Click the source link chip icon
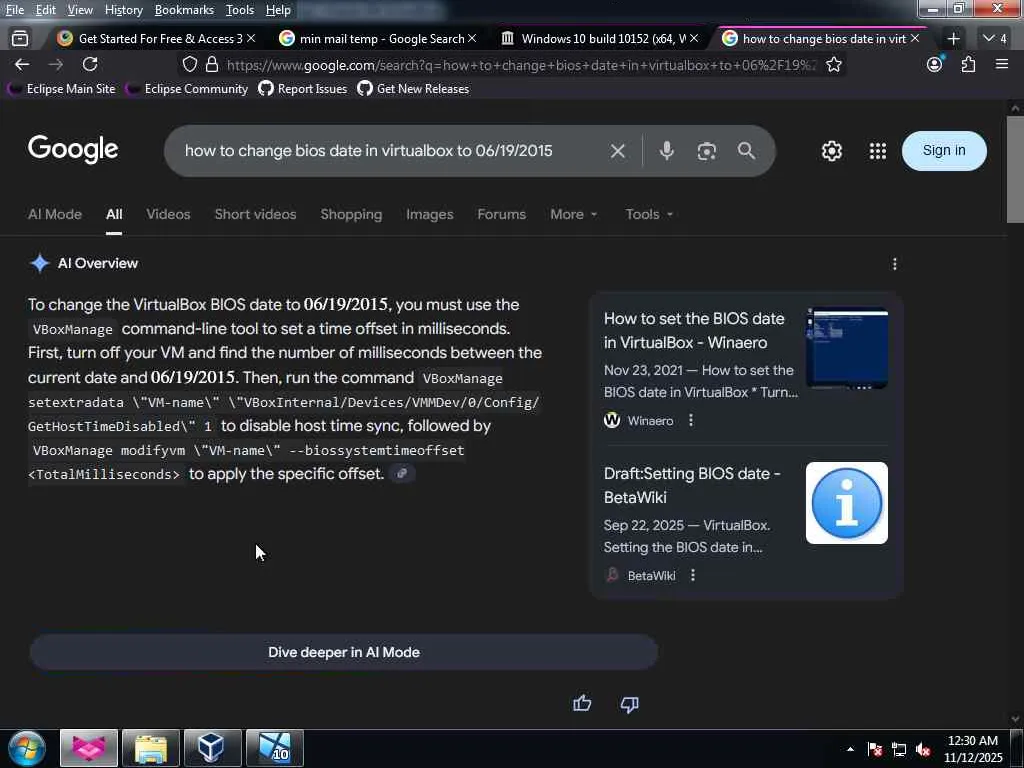1024x768 pixels. point(402,473)
